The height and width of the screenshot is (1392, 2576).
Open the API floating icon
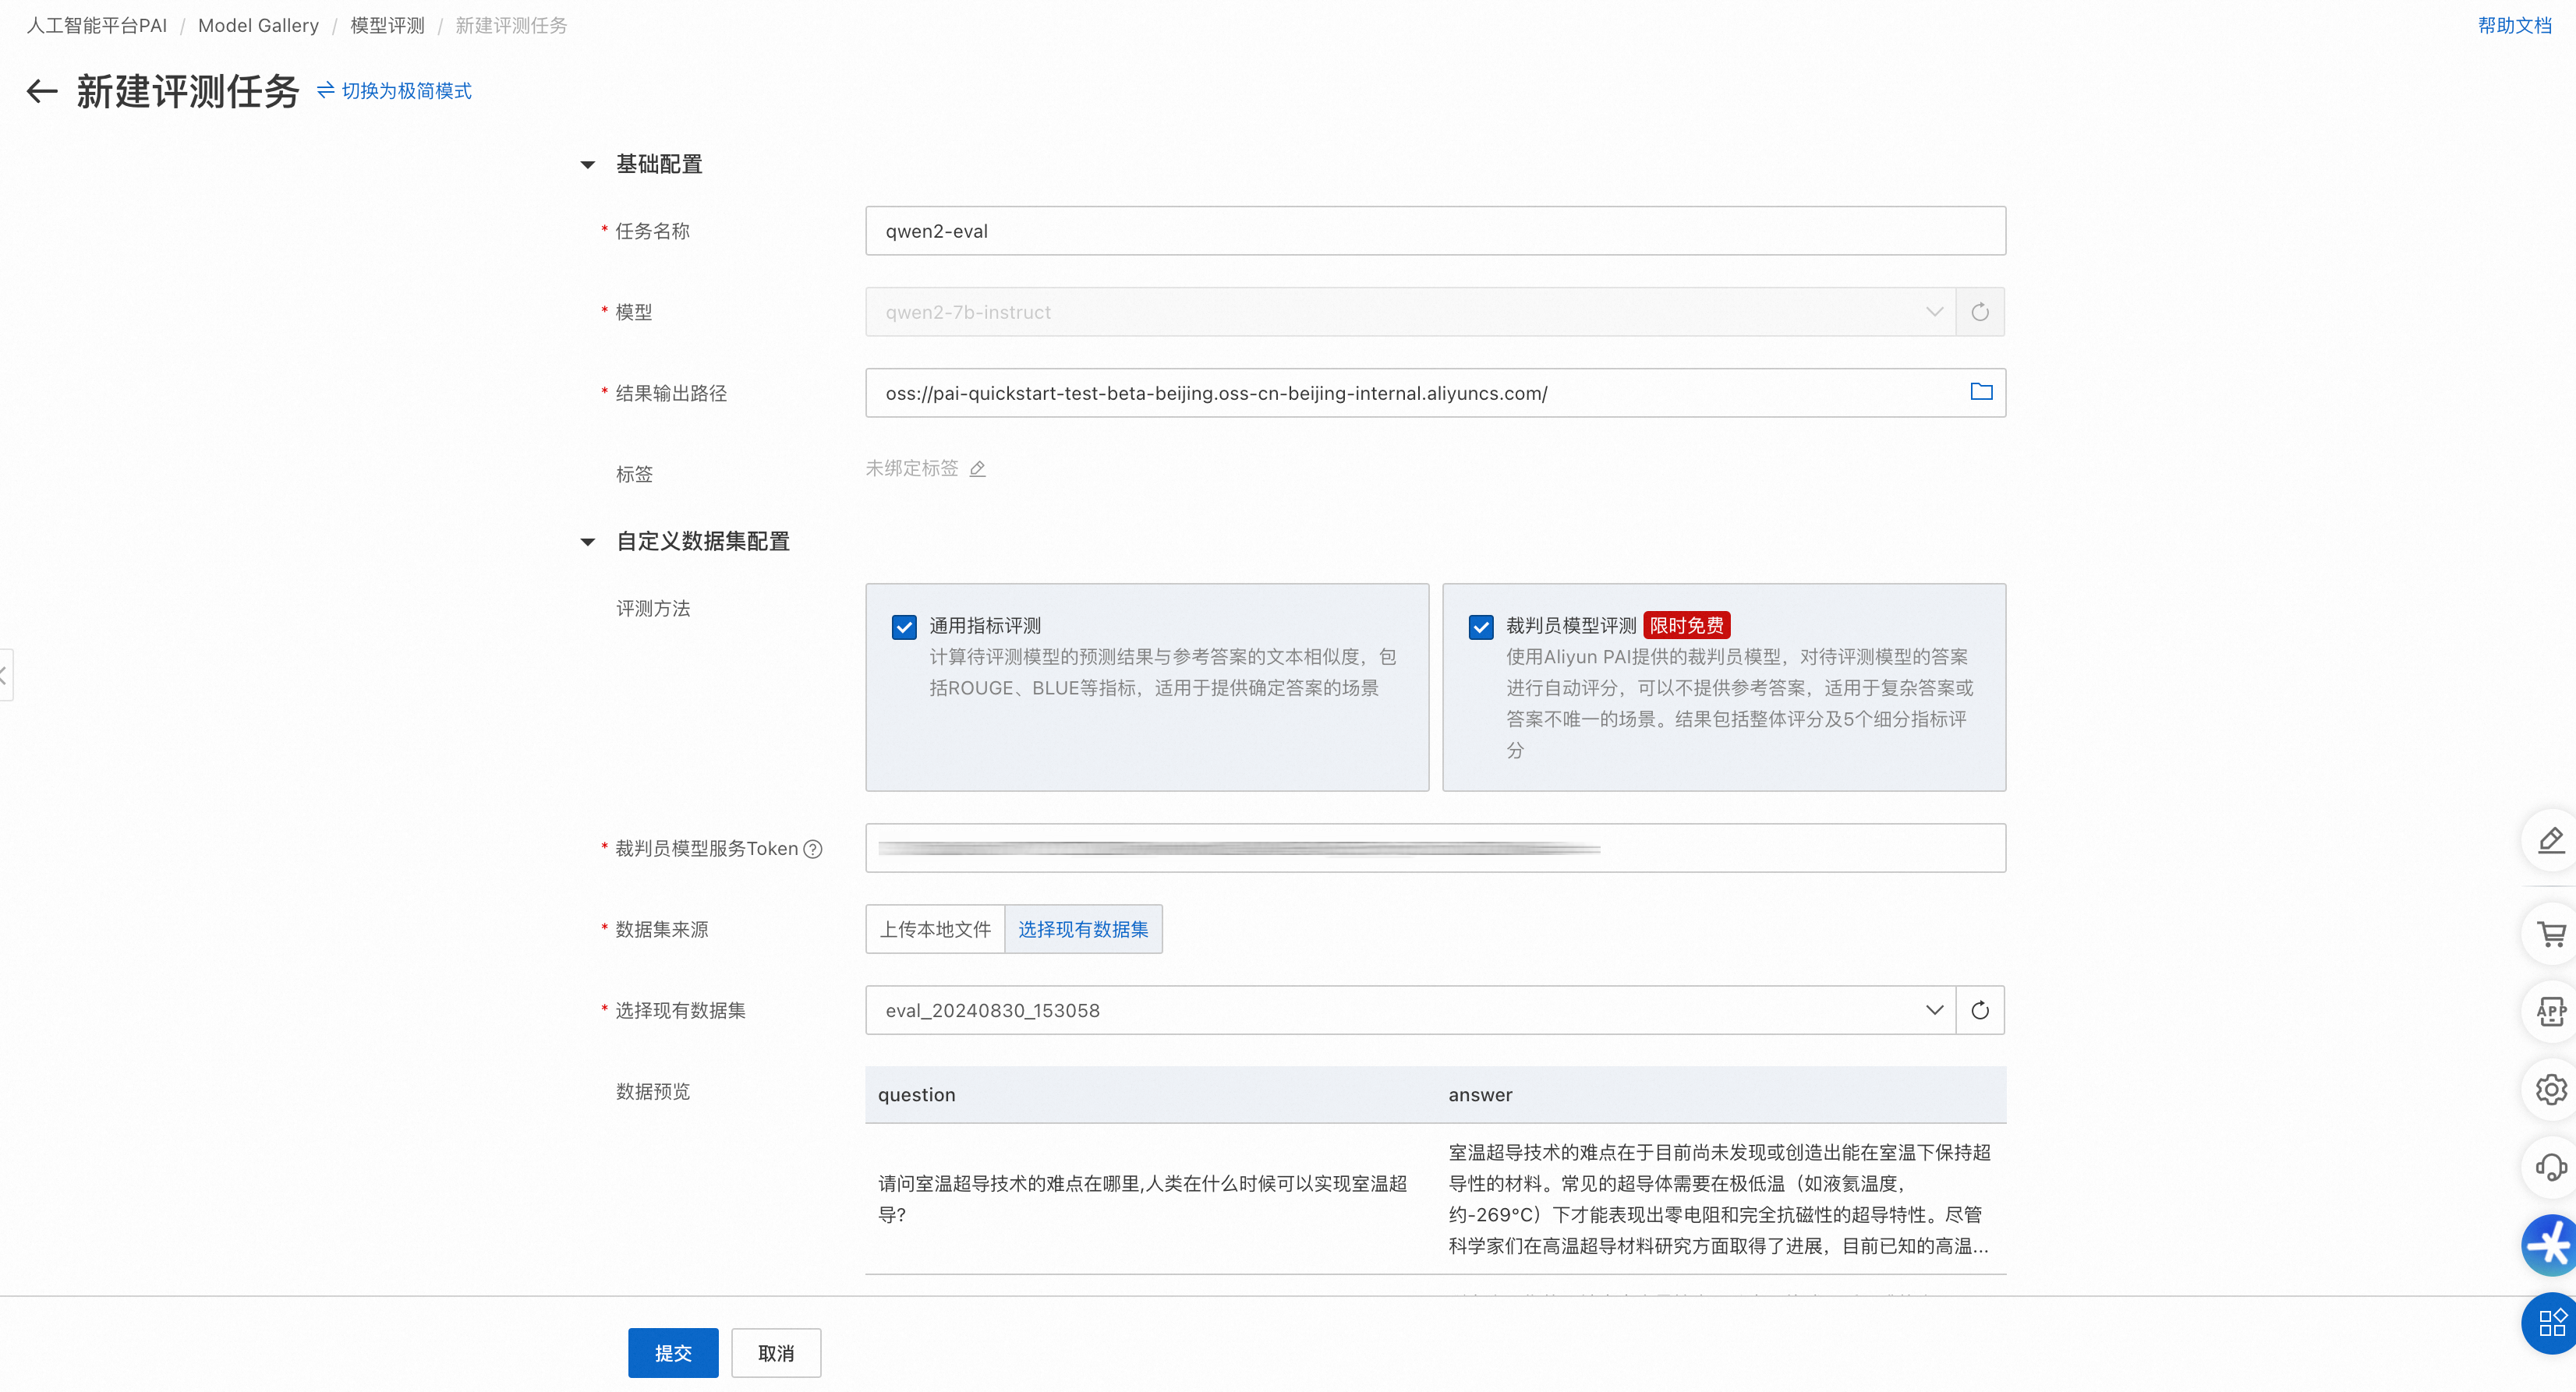[x=2551, y=1012]
